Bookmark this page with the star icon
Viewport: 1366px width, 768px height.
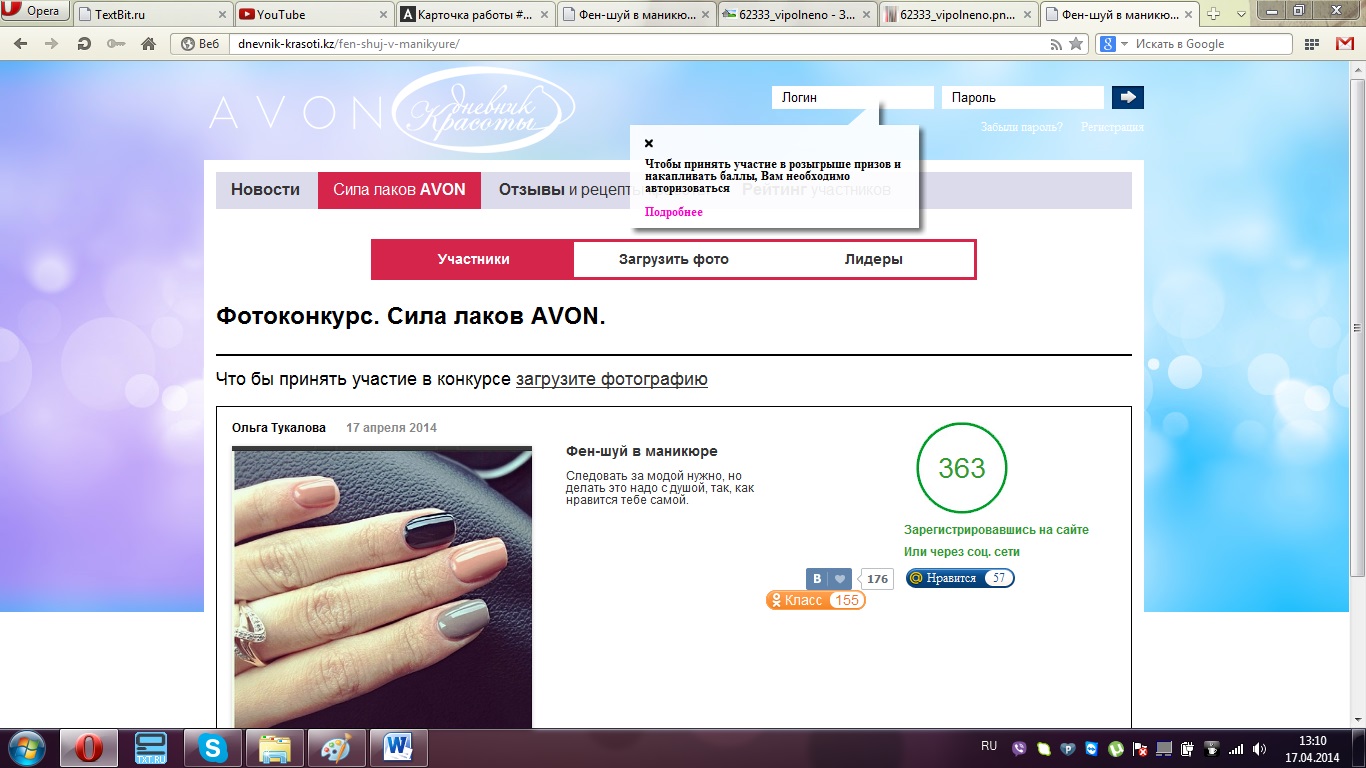point(1076,44)
